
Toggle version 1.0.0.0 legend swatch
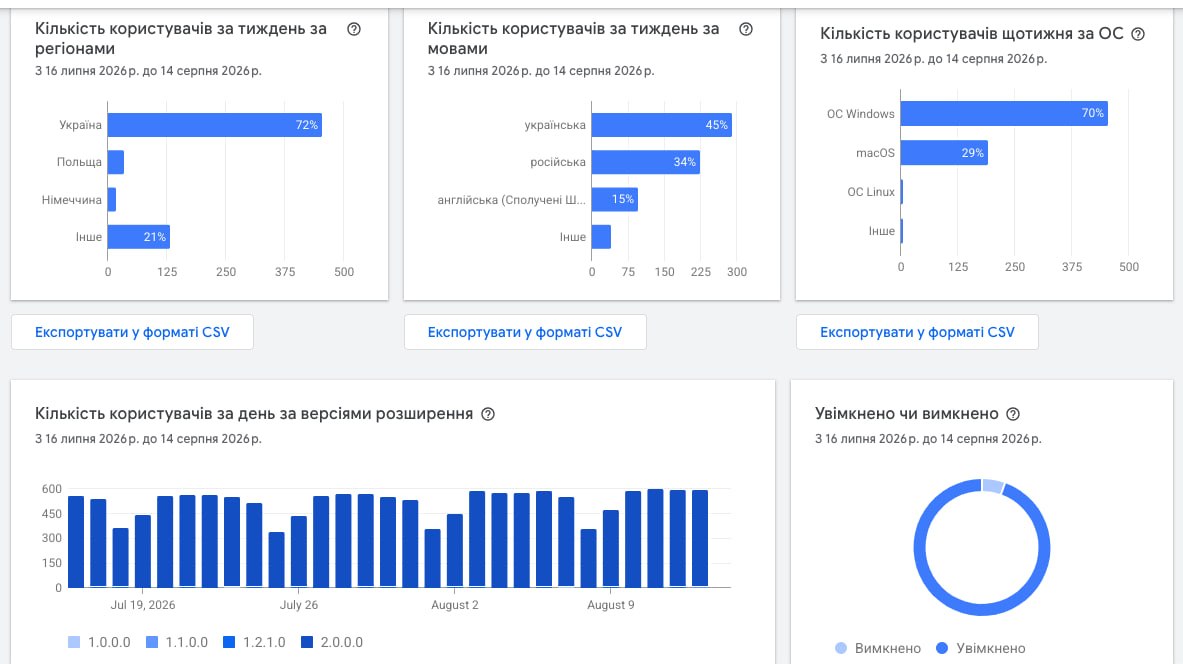pos(74,642)
